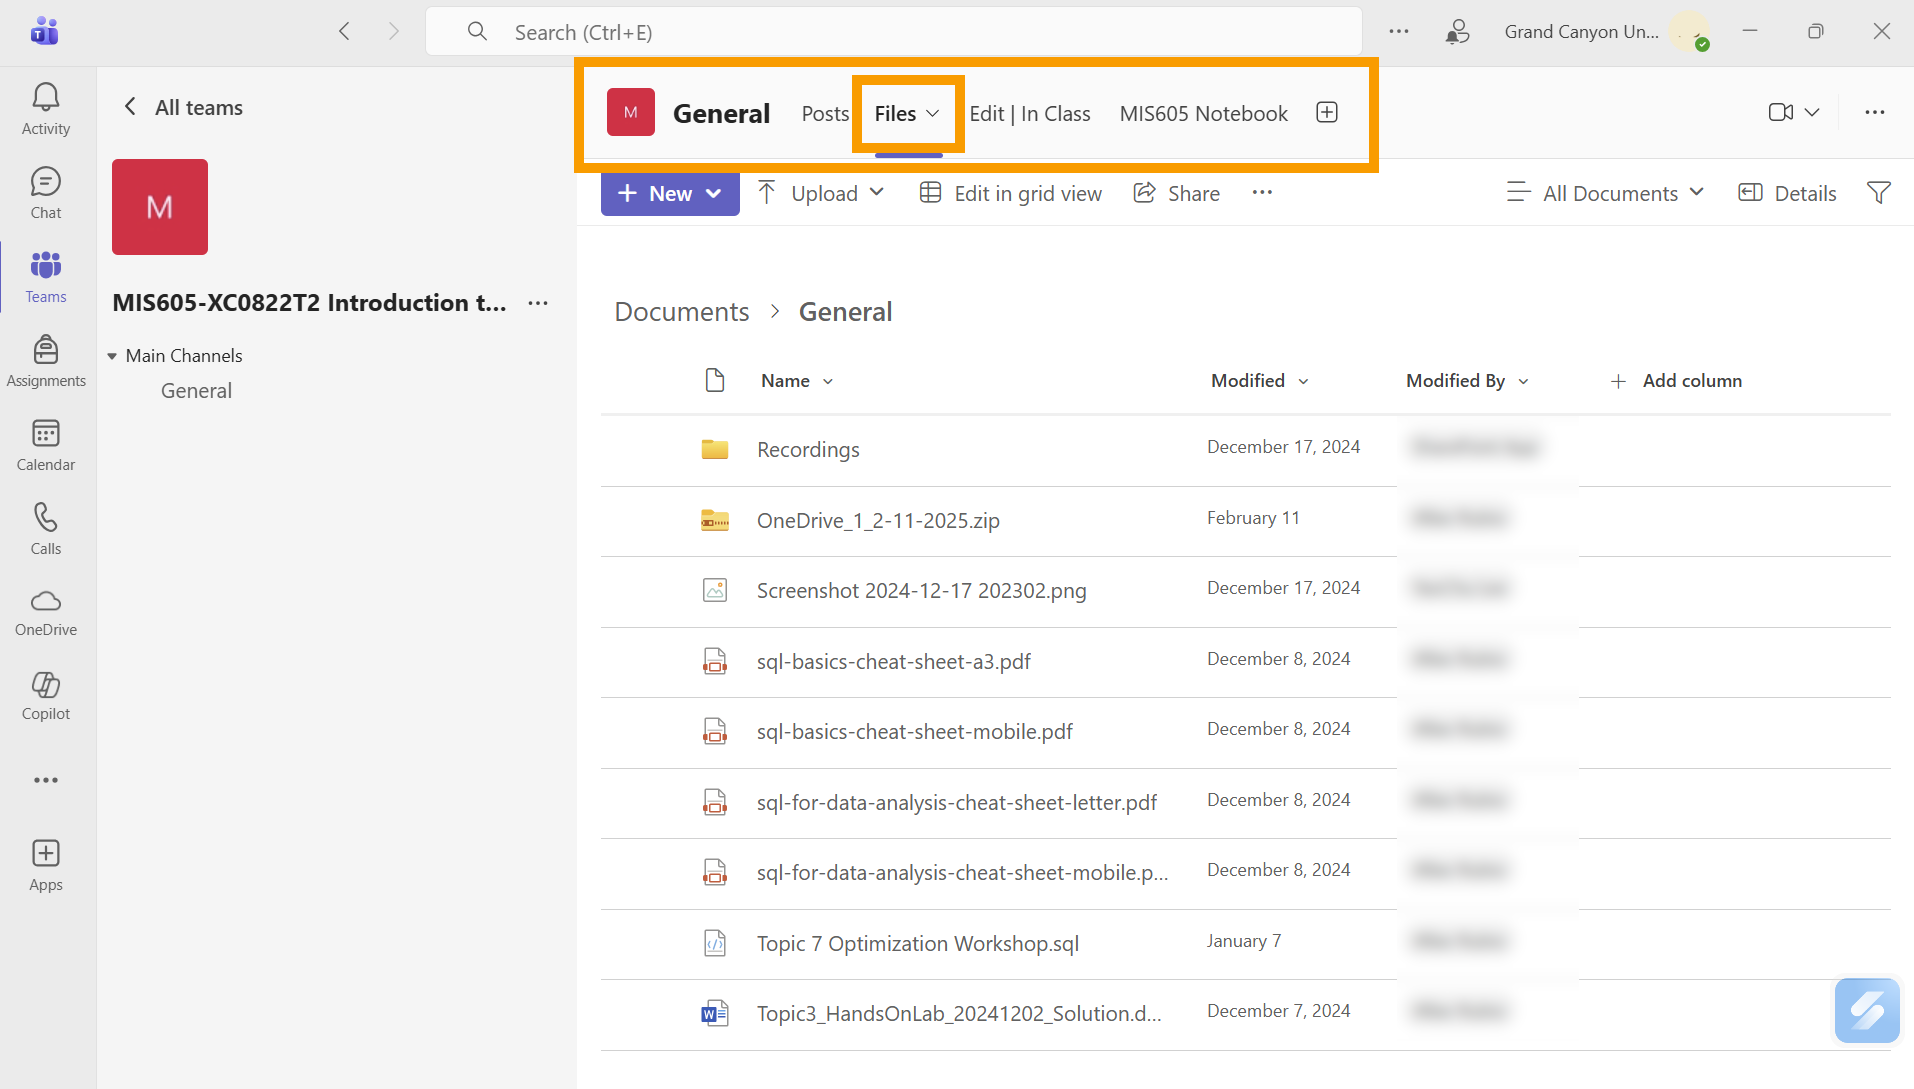
Task: Open the All Documents view dropdown
Action: [1606, 193]
